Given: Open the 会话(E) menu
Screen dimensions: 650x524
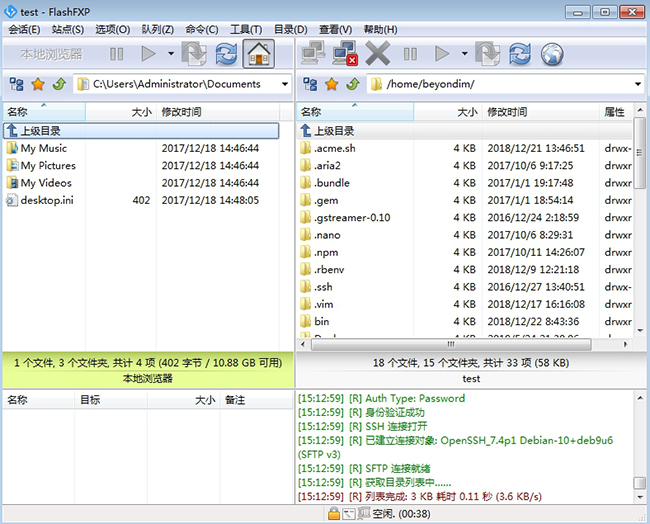Looking at the screenshot, I should (x=24, y=30).
